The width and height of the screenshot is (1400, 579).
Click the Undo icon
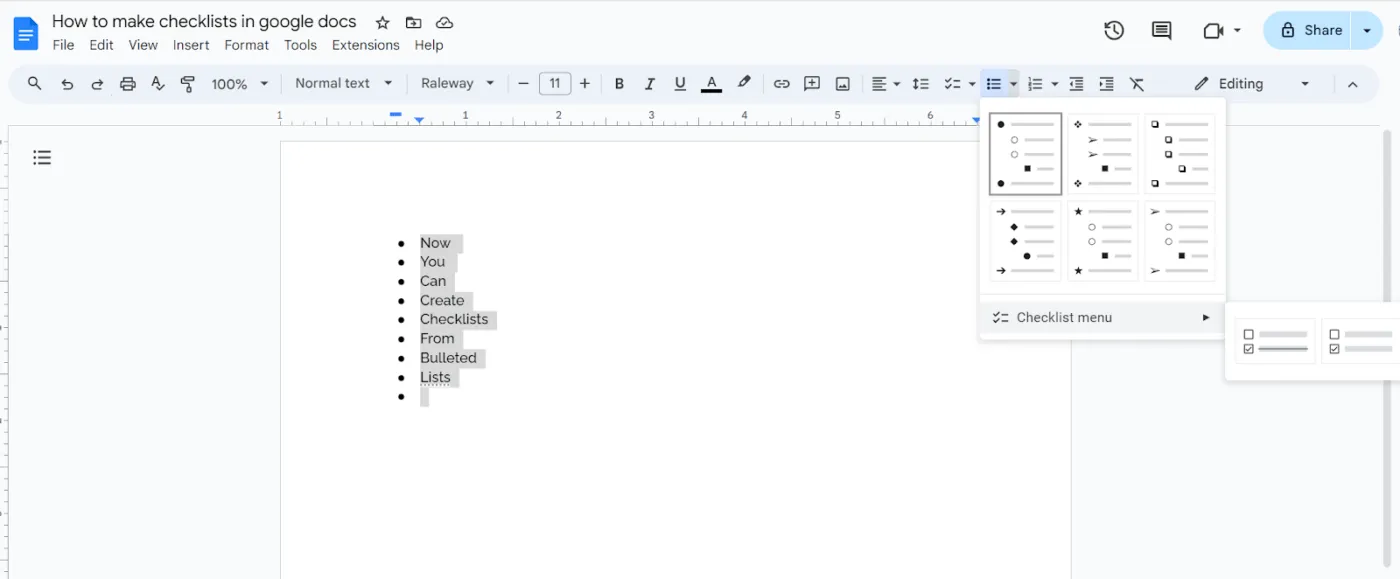67,83
